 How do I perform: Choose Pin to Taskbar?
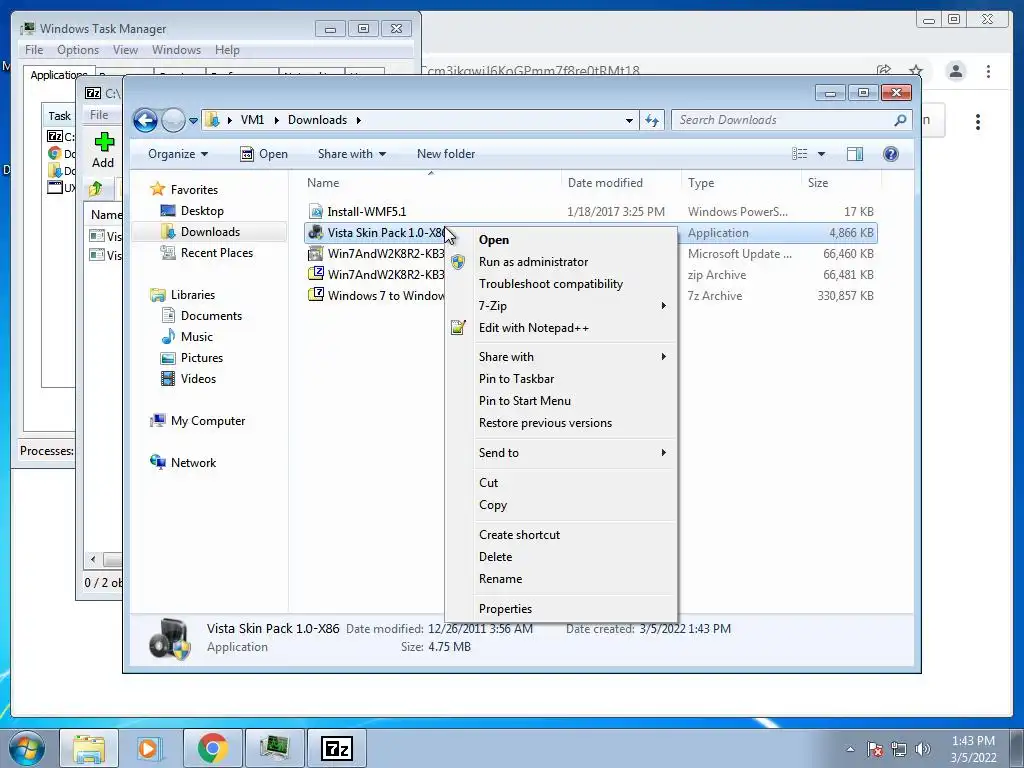(x=560, y=379)
